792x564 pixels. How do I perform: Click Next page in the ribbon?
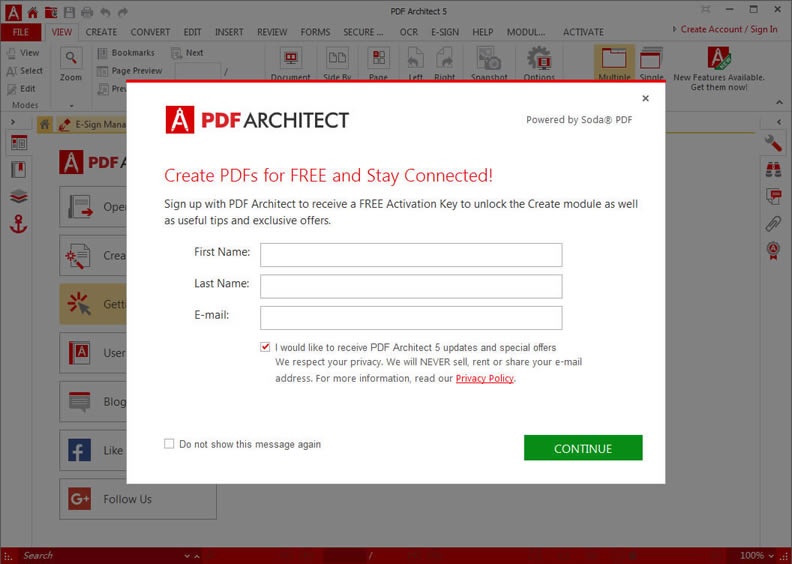[187, 53]
